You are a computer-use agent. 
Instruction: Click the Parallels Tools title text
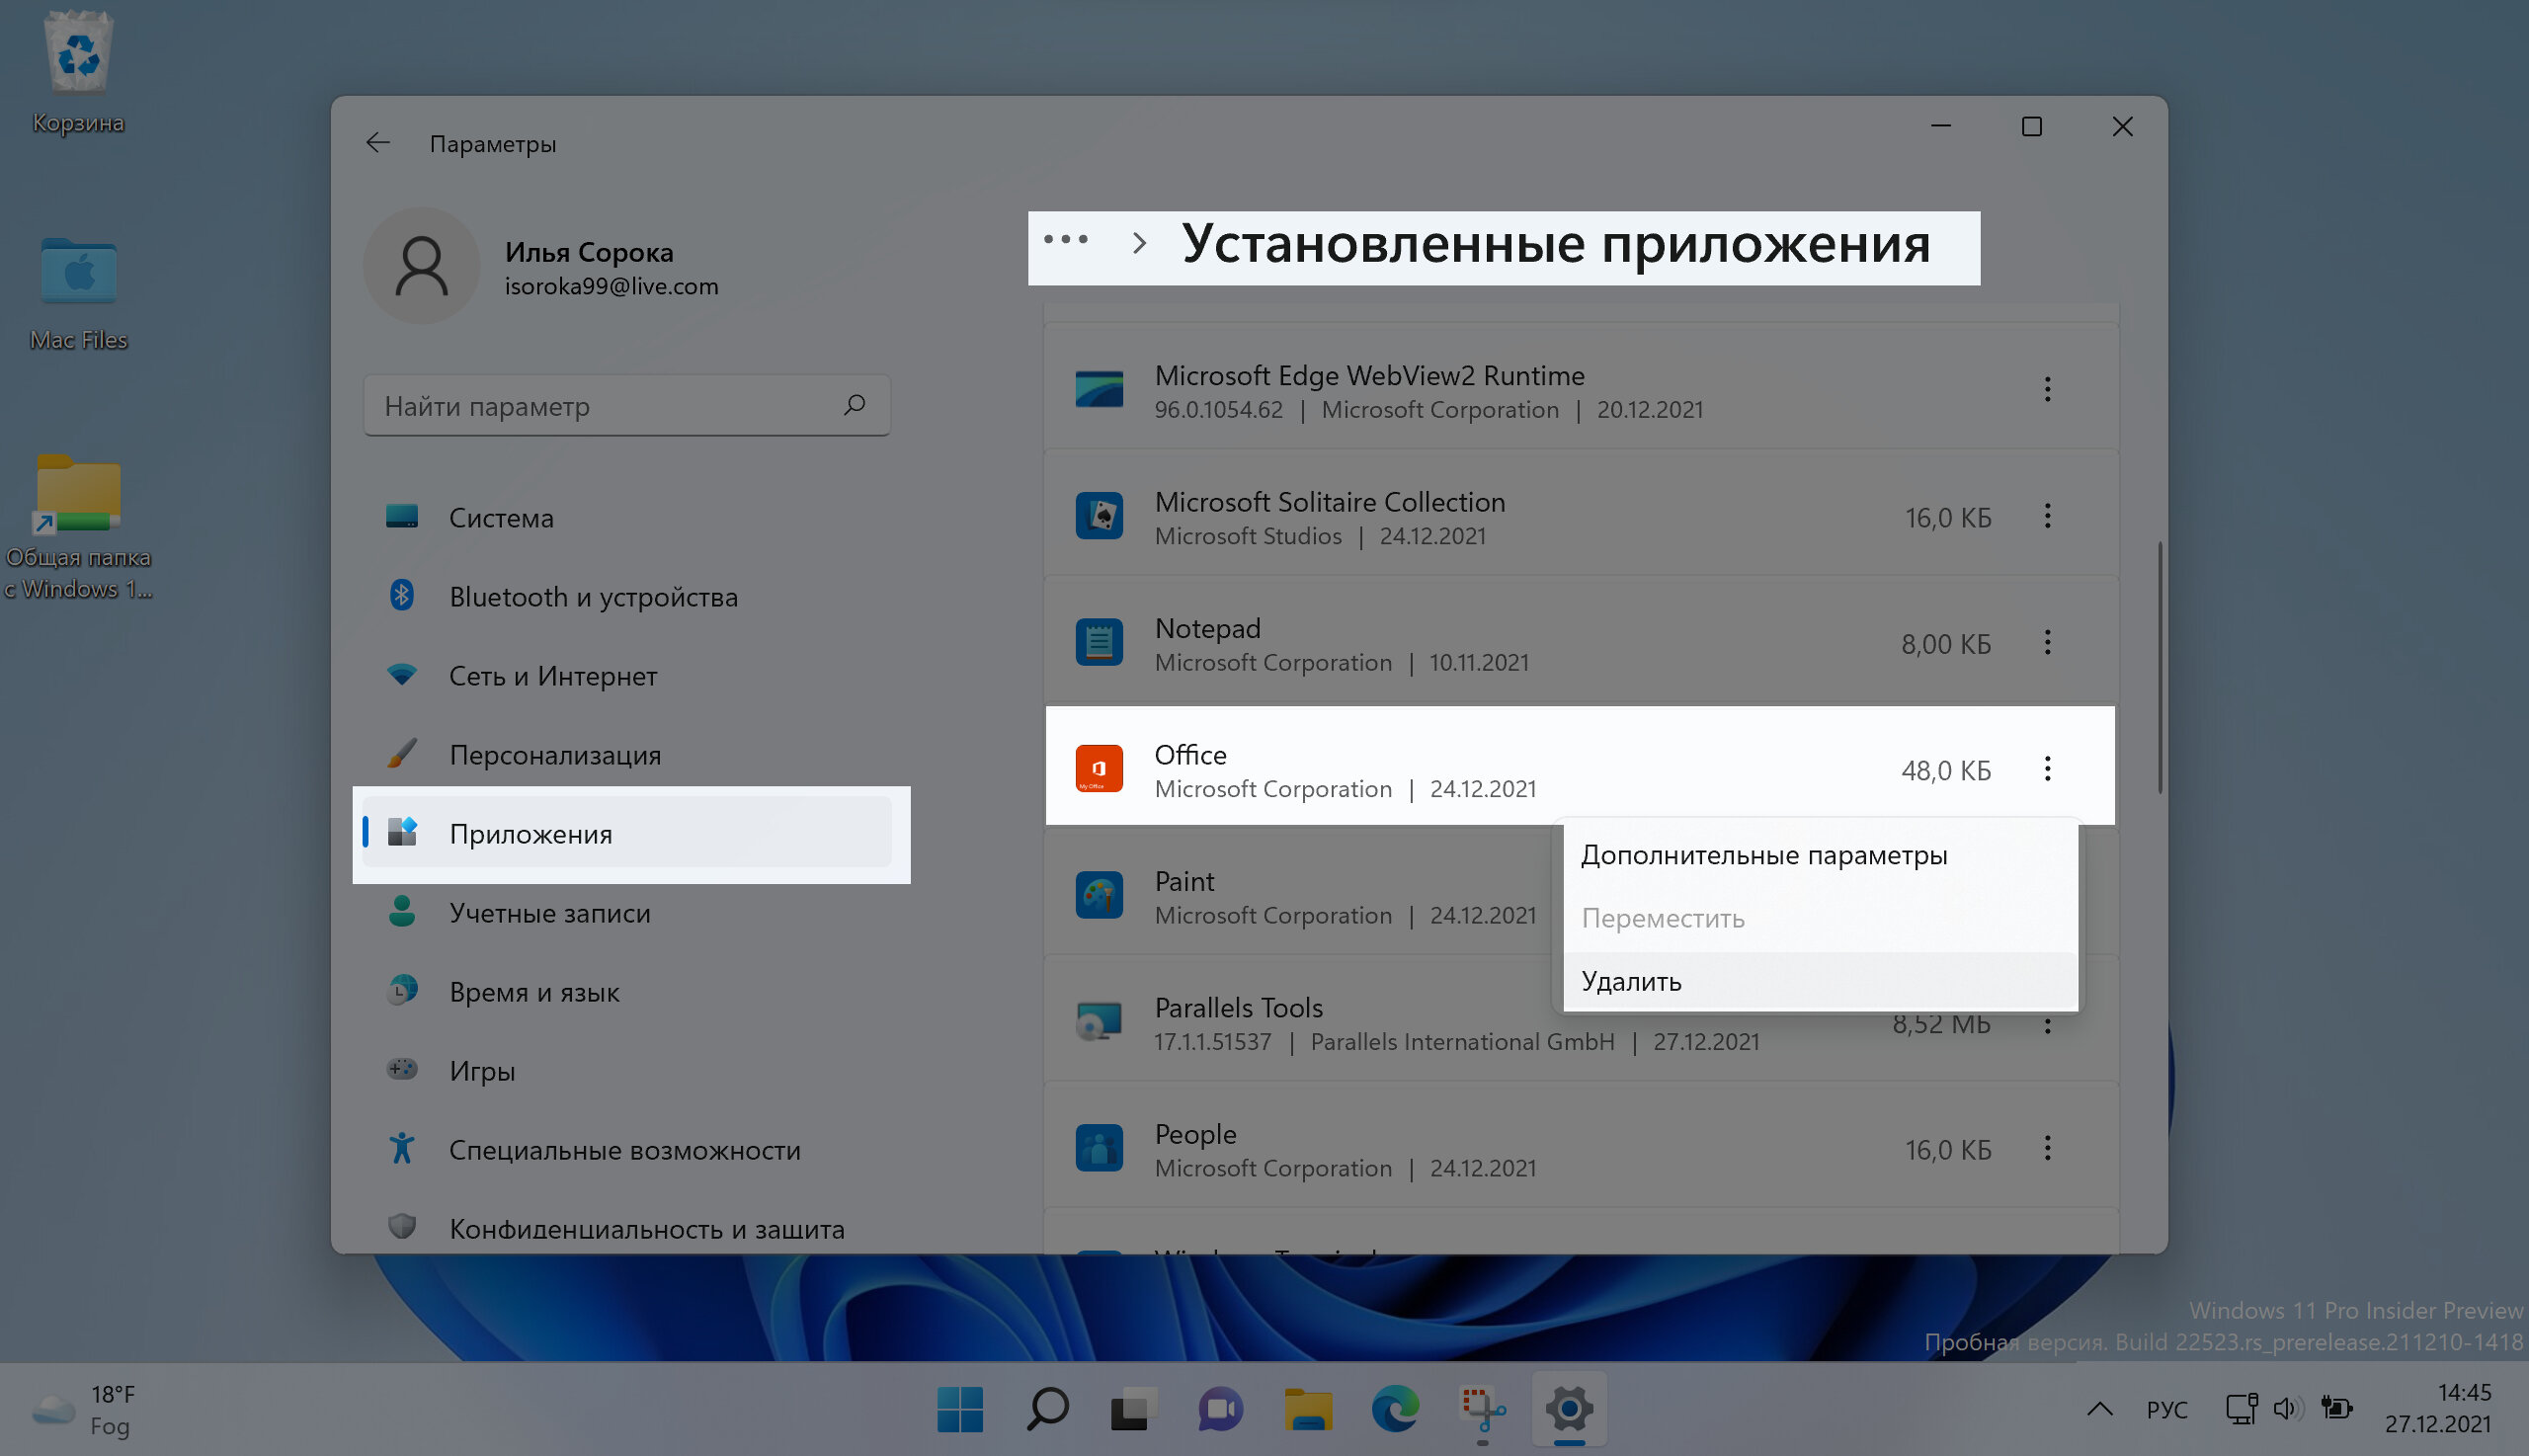pyautogui.click(x=1238, y=1007)
